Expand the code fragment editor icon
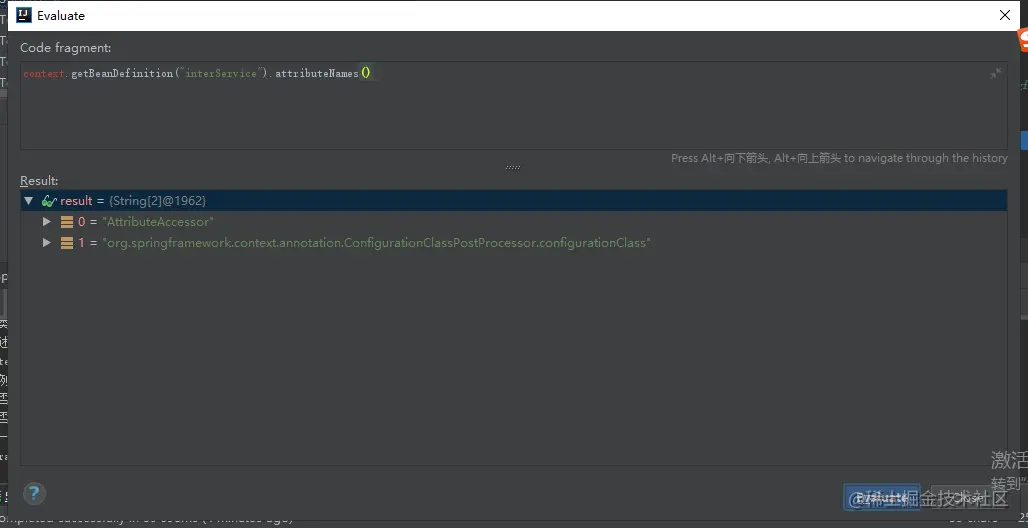 [x=995, y=73]
